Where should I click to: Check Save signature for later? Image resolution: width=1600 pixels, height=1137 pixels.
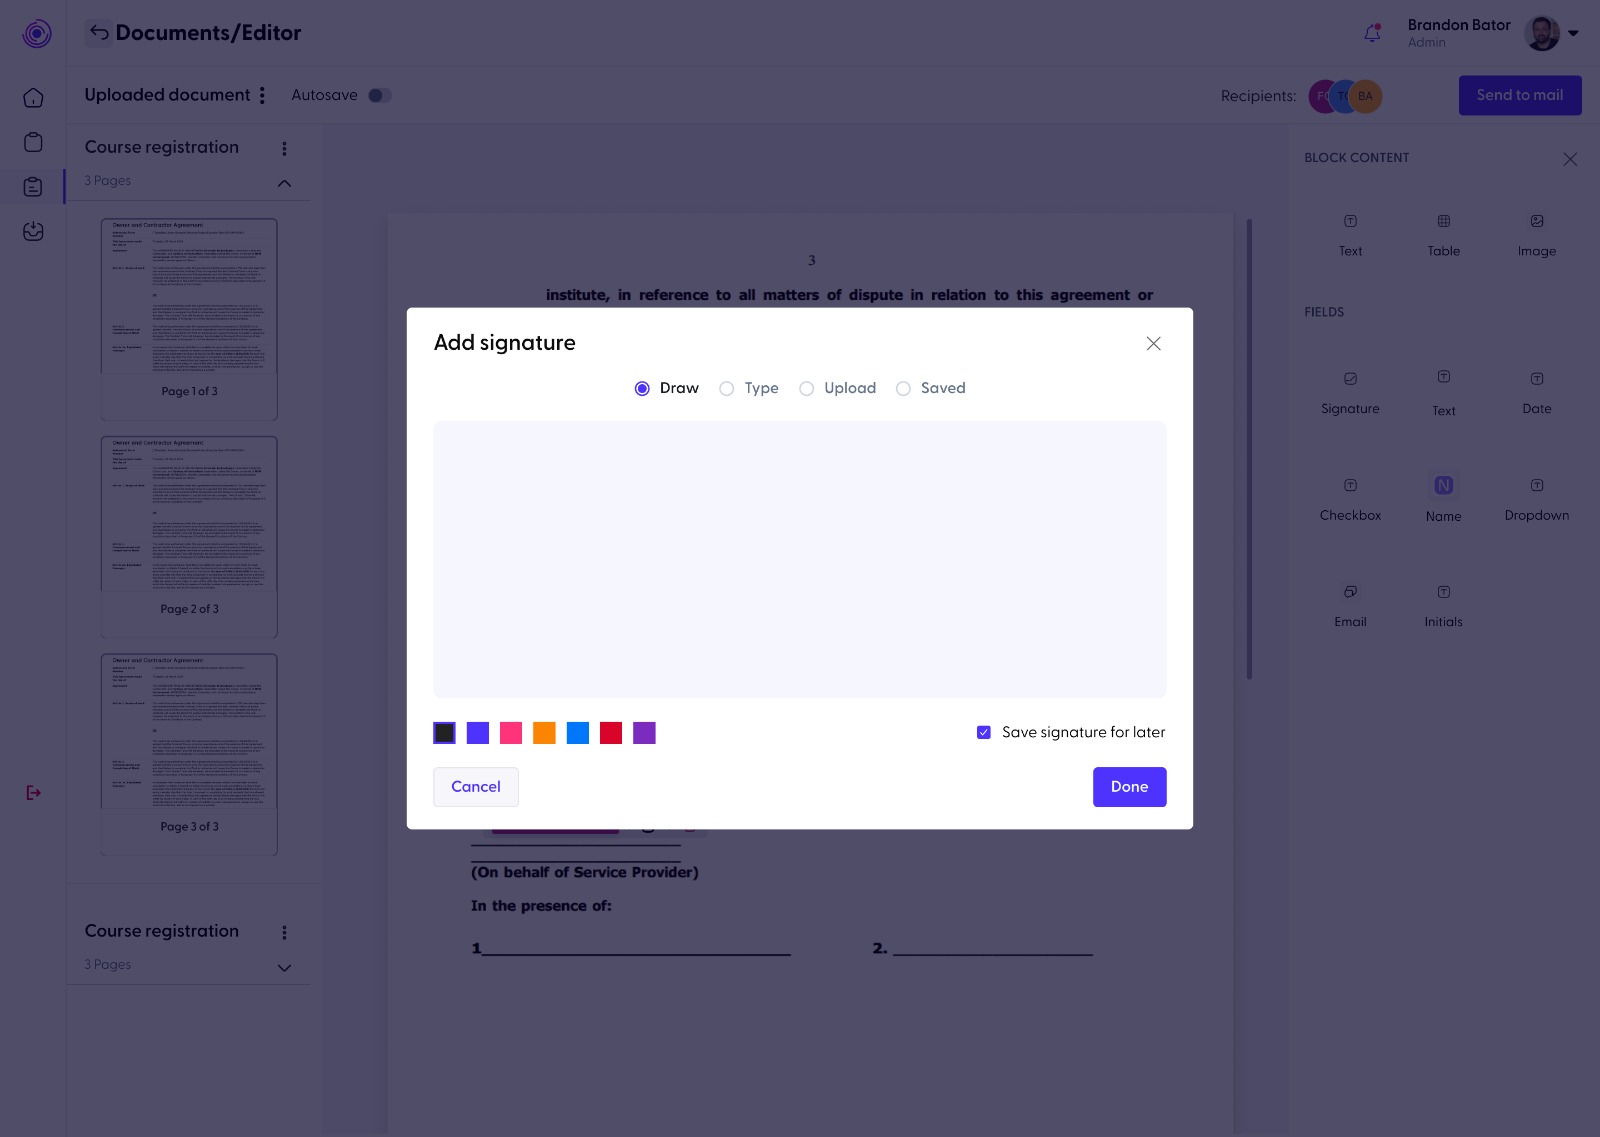click(984, 732)
